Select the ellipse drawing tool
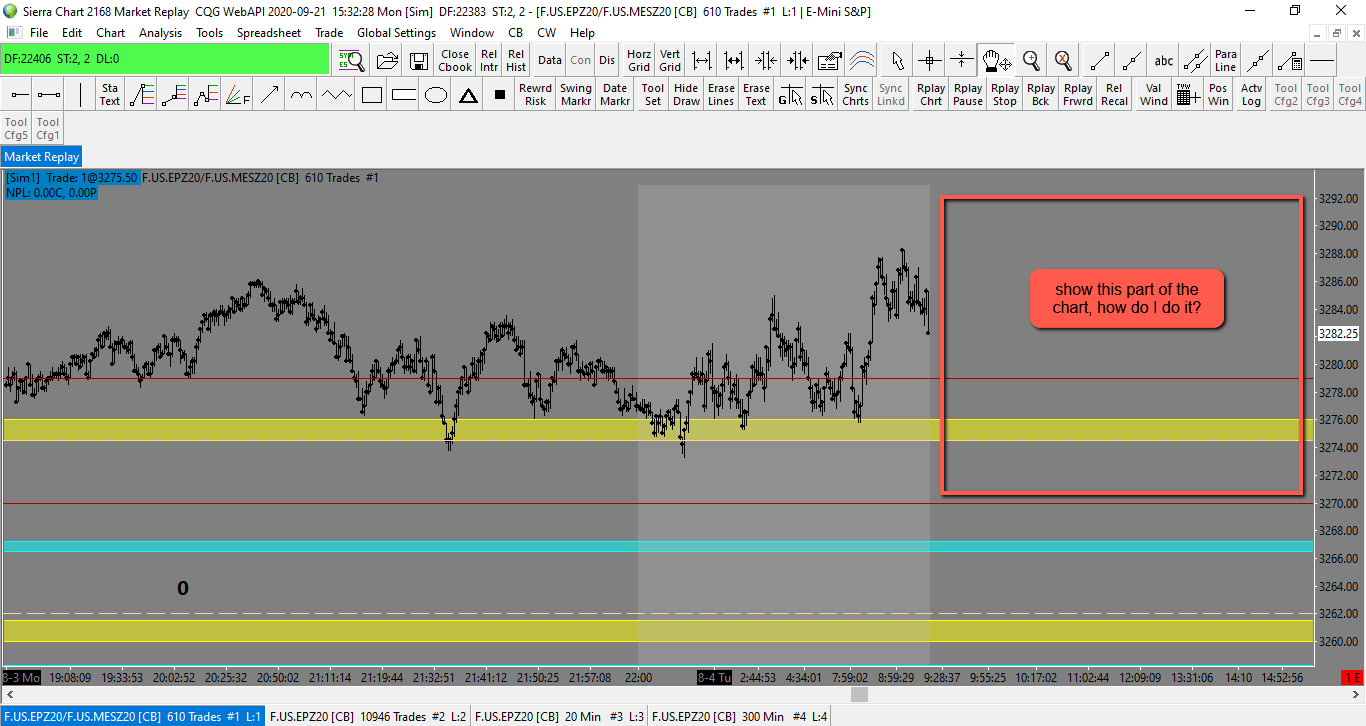The image size is (1366, 726). 436,95
